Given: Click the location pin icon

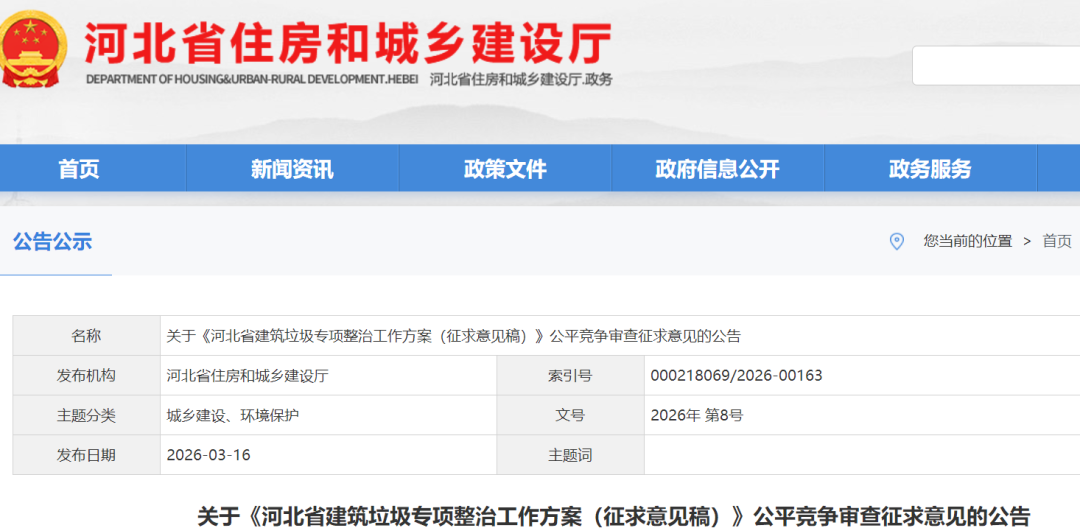Looking at the screenshot, I should point(897,241).
